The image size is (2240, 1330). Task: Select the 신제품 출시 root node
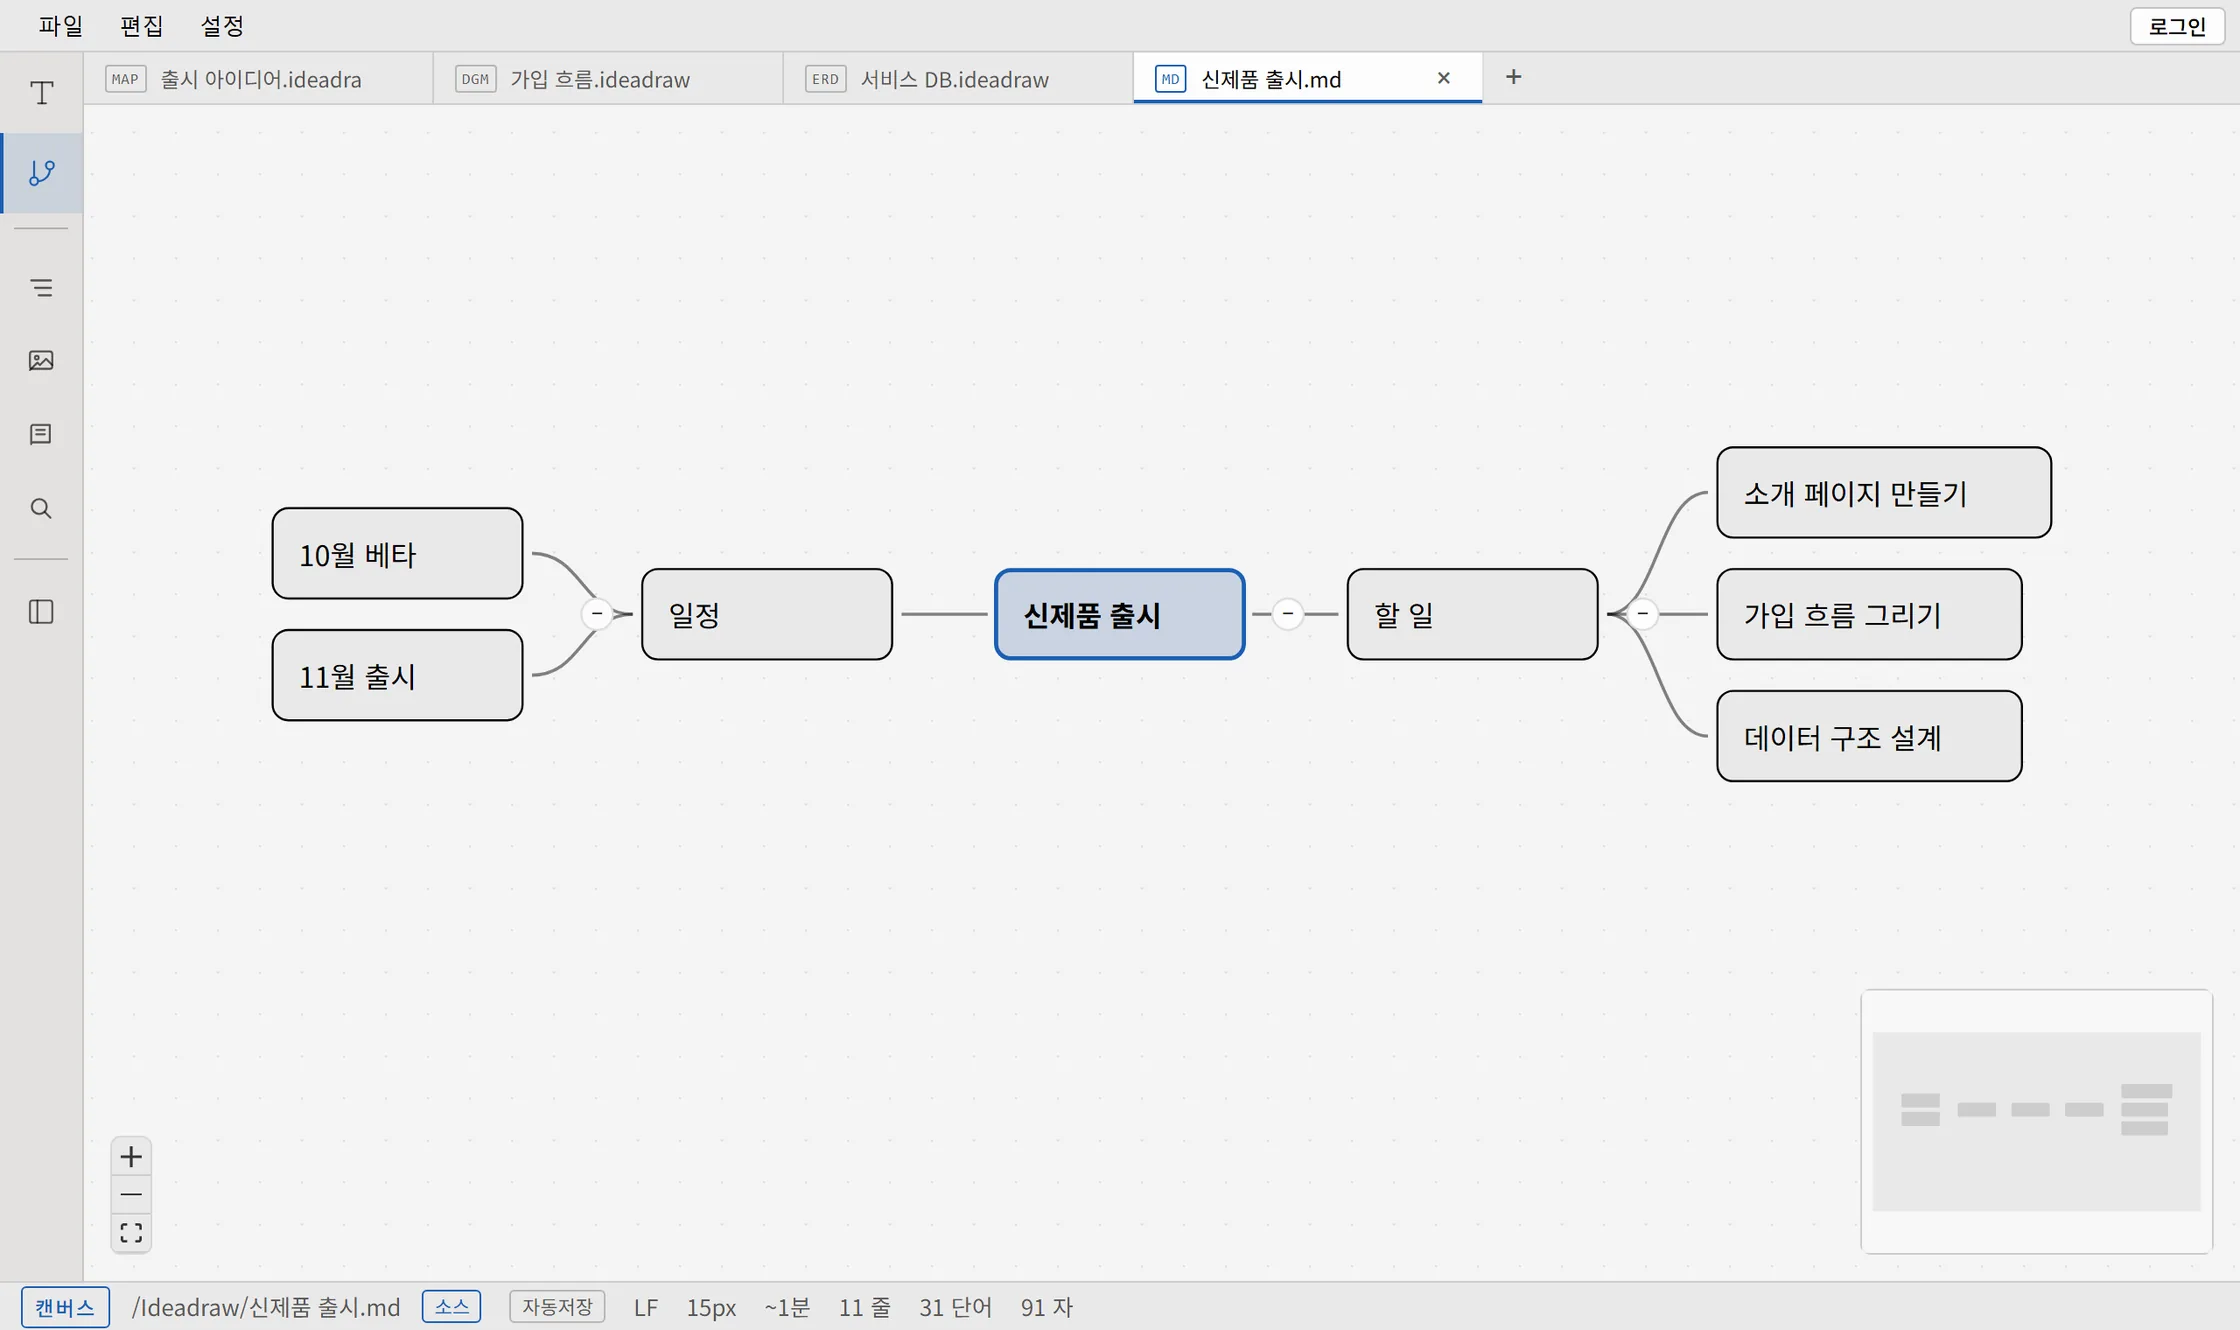click(x=1119, y=614)
